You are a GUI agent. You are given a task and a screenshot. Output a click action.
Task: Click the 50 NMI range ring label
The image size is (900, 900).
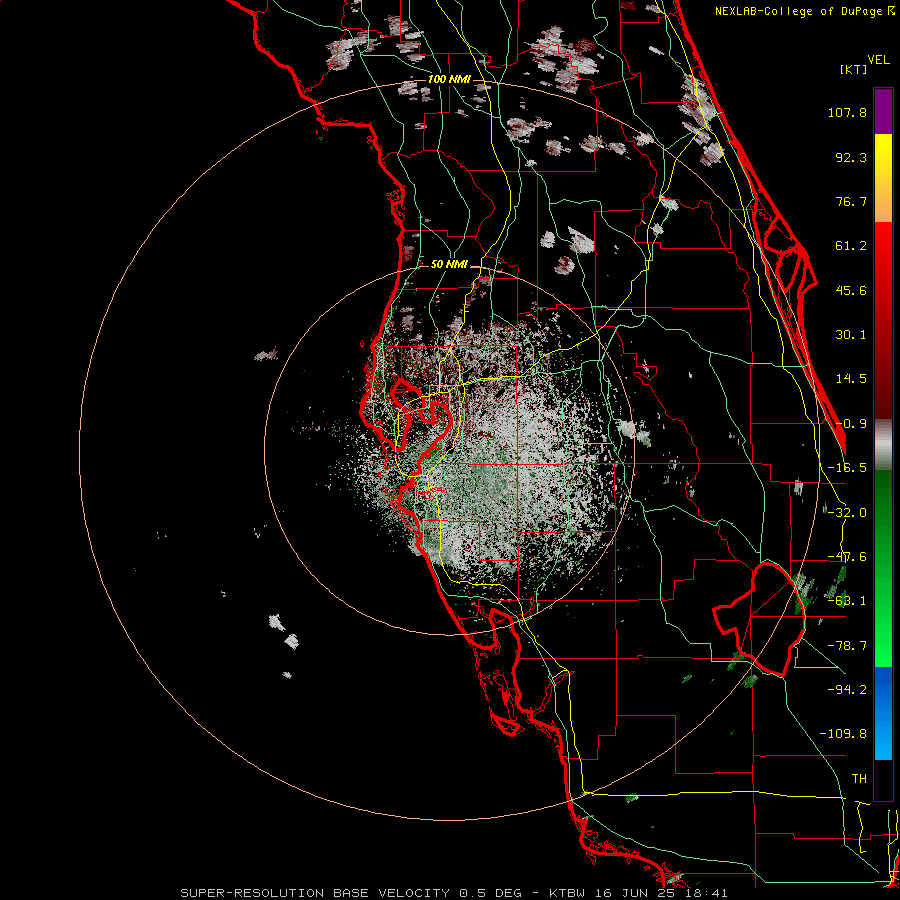click(x=449, y=265)
